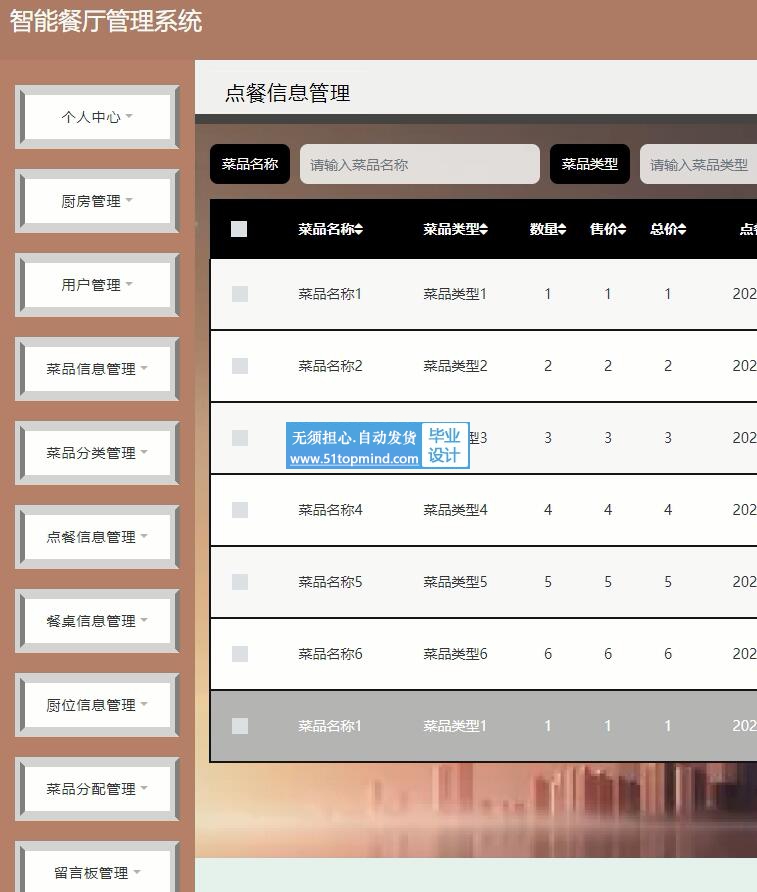Image resolution: width=757 pixels, height=892 pixels.
Task: Select the 菜品名称4 cell
Action: click(x=330, y=510)
